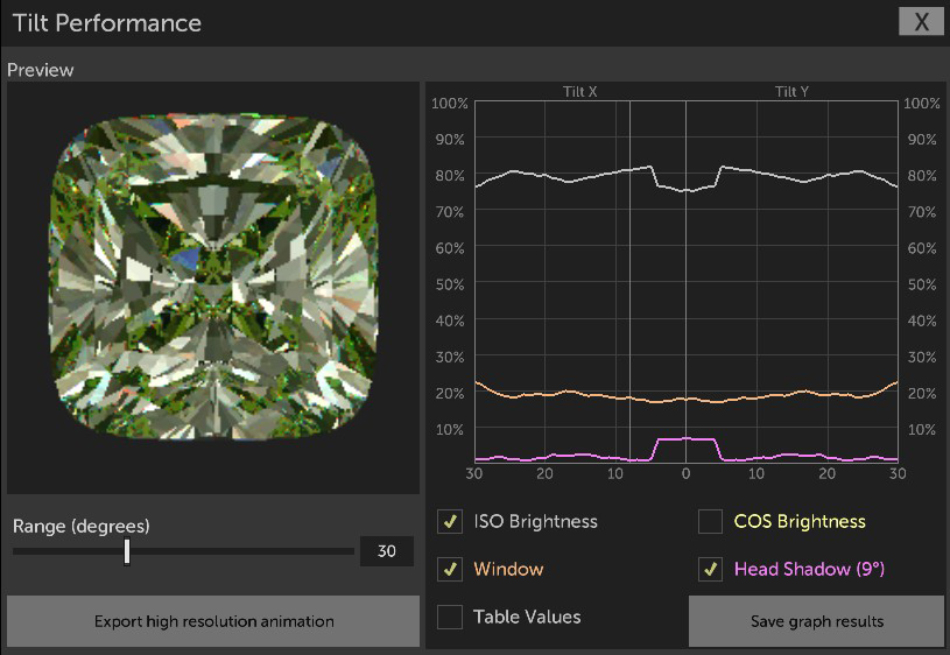This screenshot has width=950, height=655.
Task: Enable the Table Values checkbox
Action: [450, 617]
